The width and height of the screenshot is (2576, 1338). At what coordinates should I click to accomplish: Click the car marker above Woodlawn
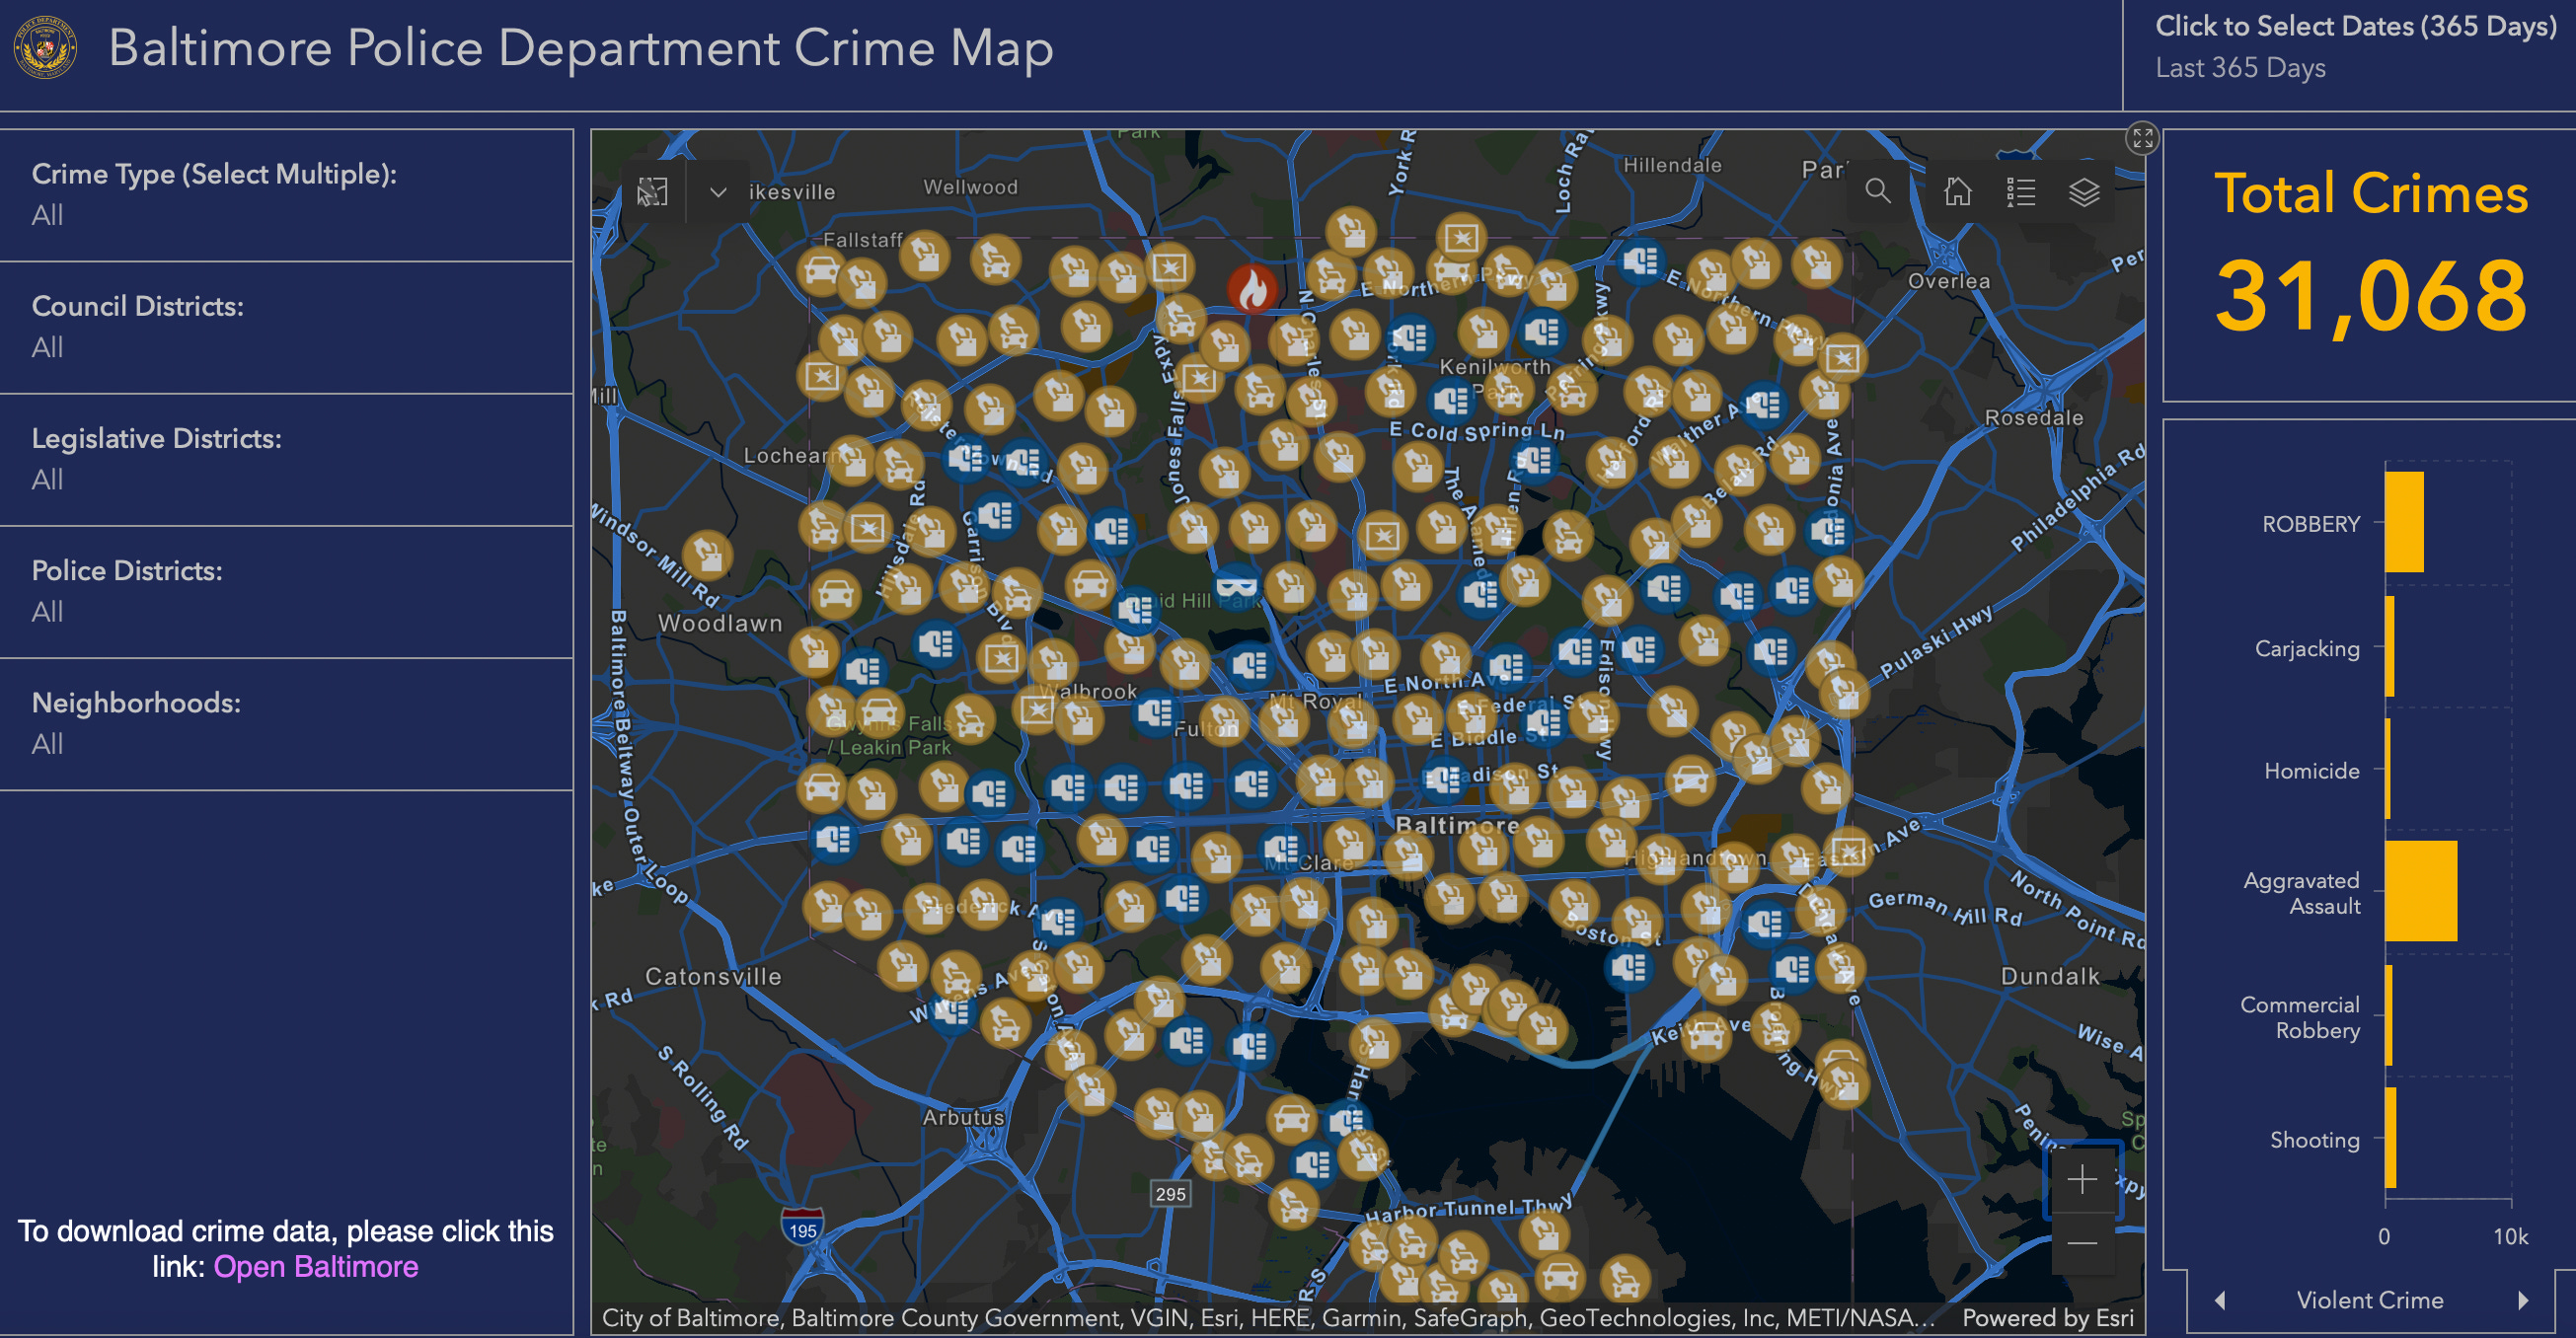pyautogui.click(x=836, y=595)
